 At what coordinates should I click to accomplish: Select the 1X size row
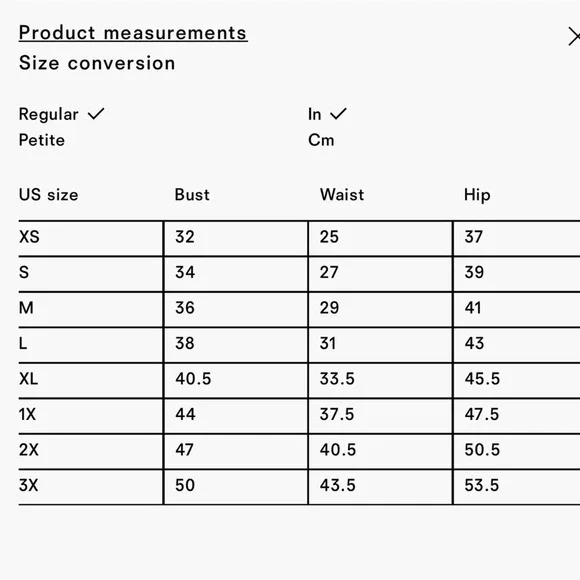(299, 416)
